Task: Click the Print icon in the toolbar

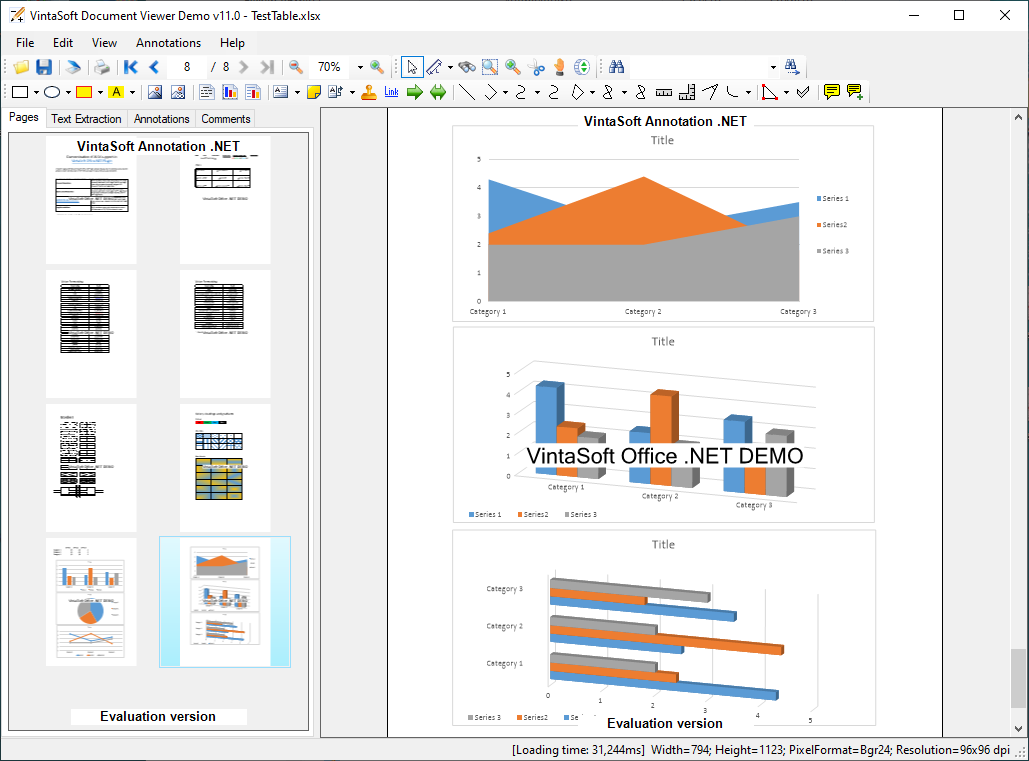Action: tap(101, 67)
